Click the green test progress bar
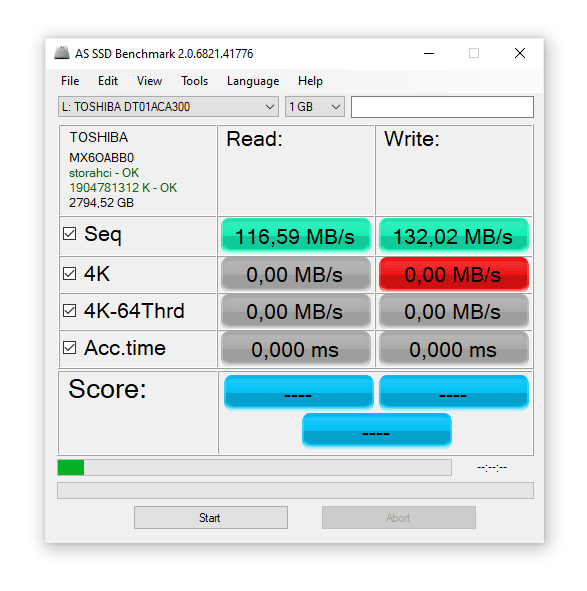The image size is (587, 591). (254, 467)
